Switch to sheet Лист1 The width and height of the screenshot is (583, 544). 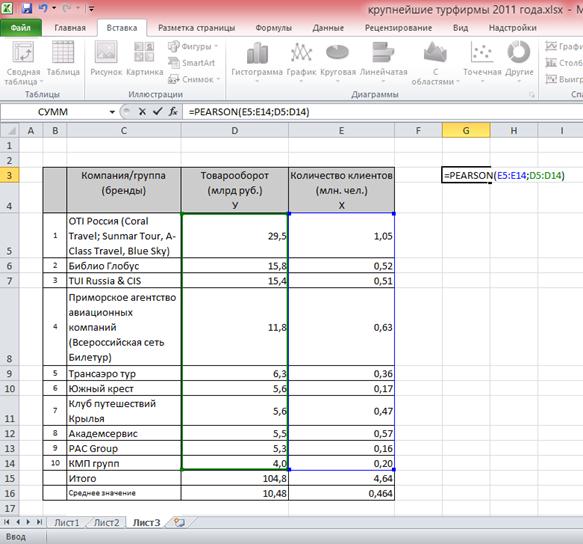67,522
